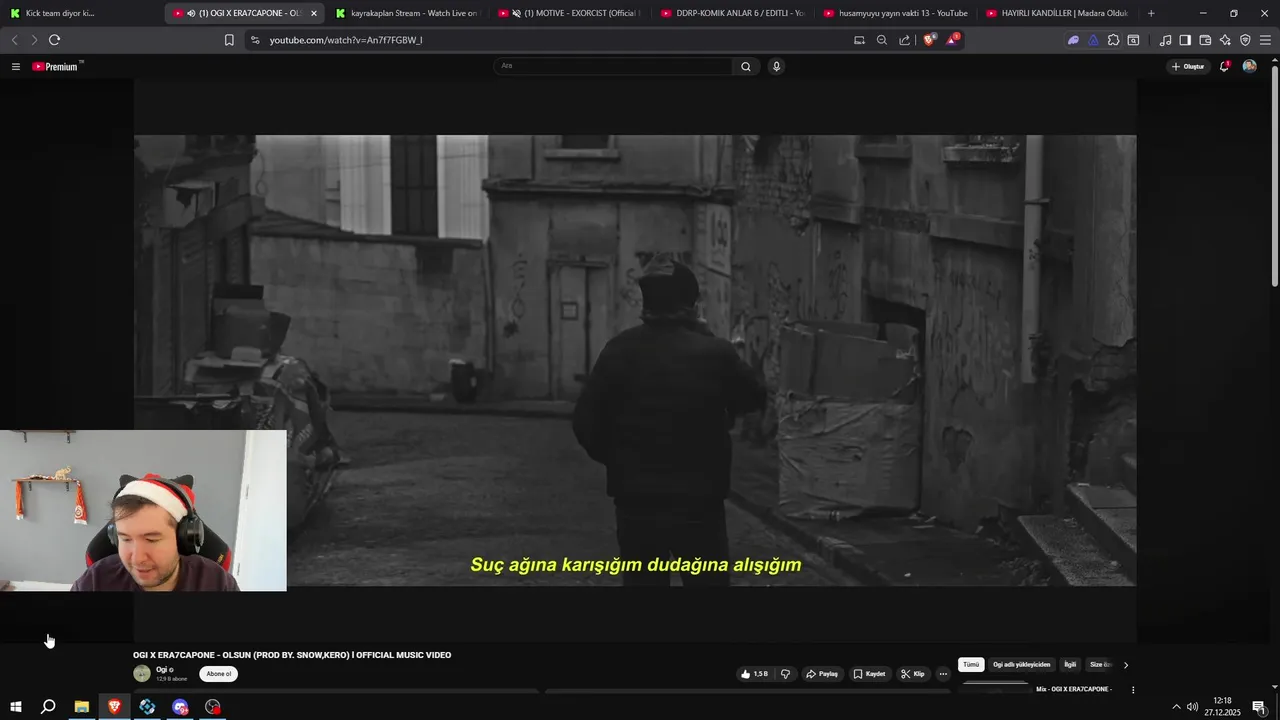The width and height of the screenshot is (1280, 720).
Task: Open Brave Rewards triangle icon
Action: pos(952,40)
